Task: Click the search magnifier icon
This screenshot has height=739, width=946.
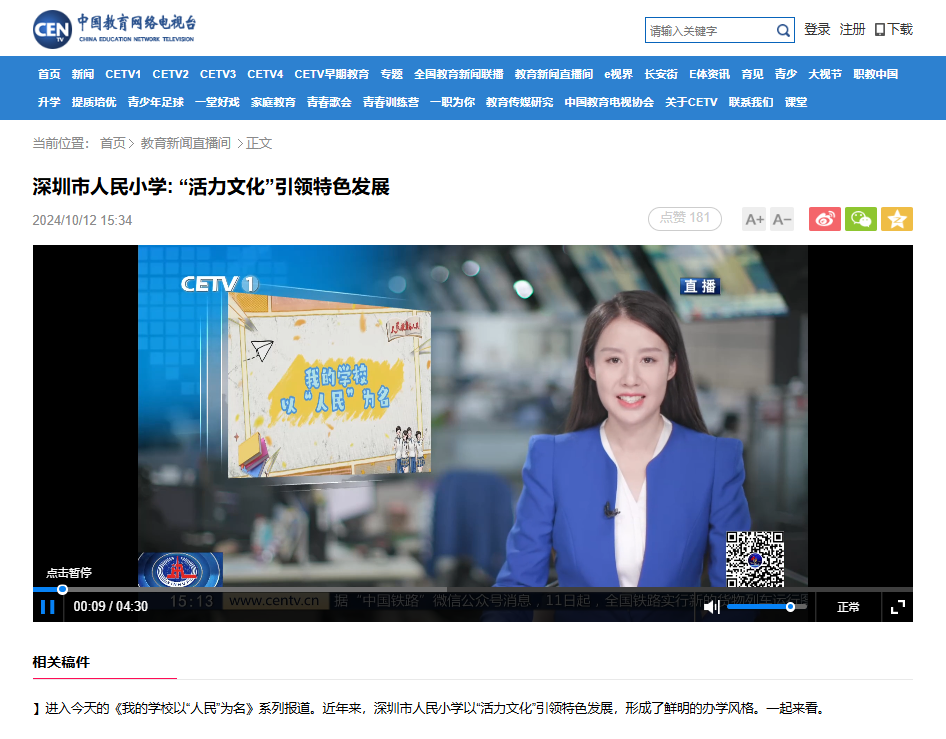Action: click(x=783, y=30)
